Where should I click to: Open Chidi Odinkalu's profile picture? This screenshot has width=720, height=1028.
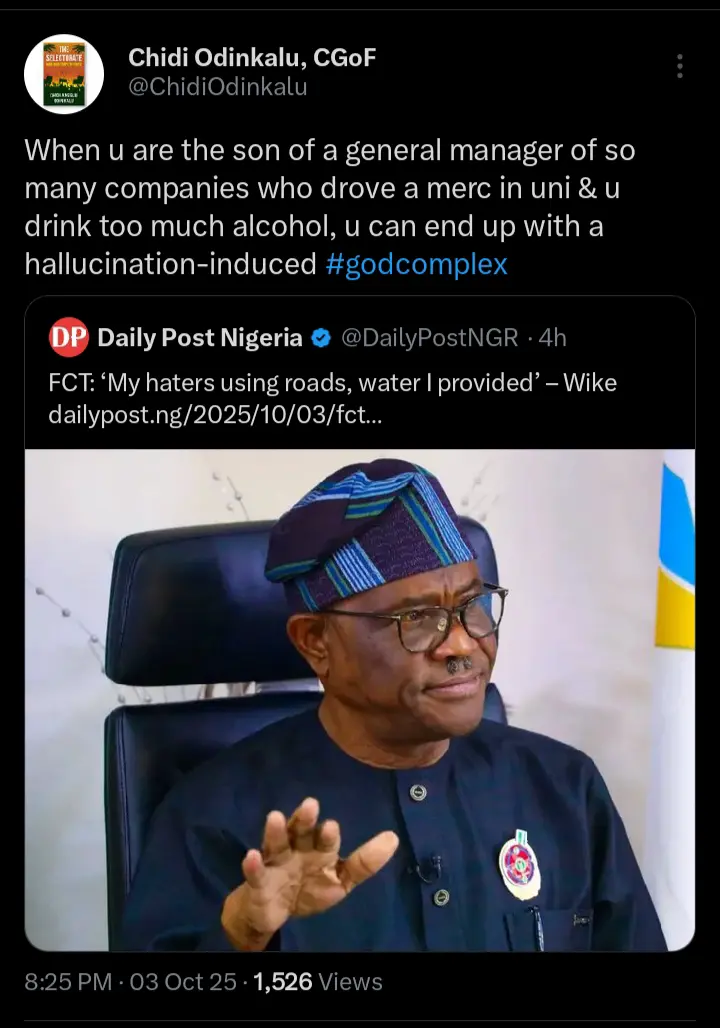coord(64,73)
